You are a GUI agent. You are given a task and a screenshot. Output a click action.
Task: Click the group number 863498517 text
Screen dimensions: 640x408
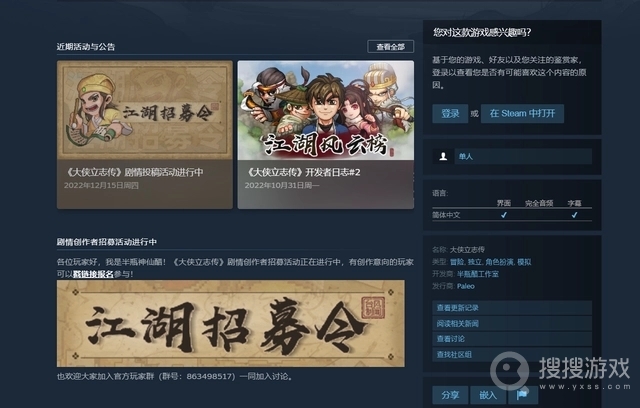pyautogui.click(x=209, y=376)
